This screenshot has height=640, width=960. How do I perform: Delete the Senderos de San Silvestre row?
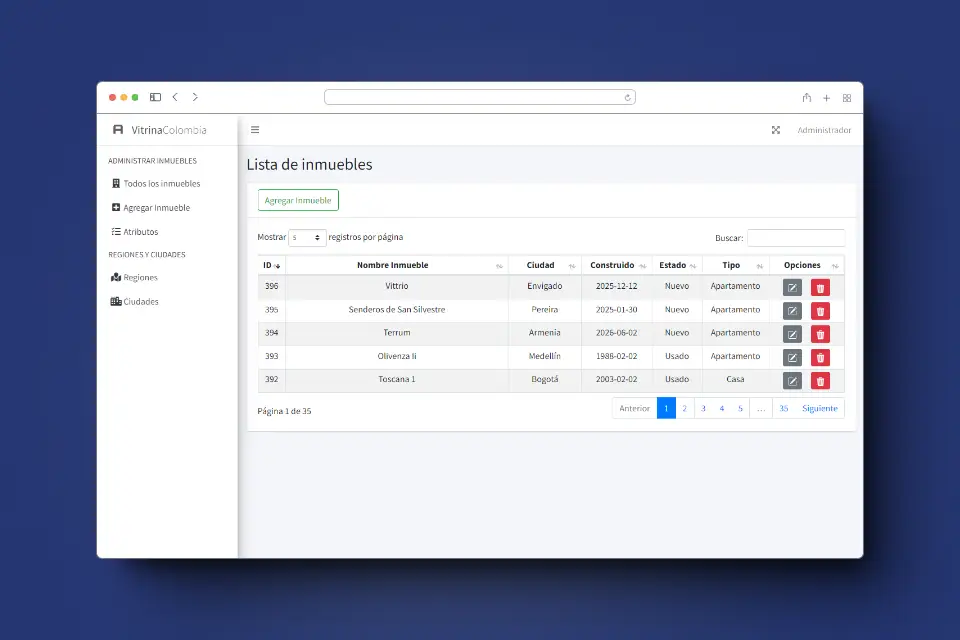(820, 311)
